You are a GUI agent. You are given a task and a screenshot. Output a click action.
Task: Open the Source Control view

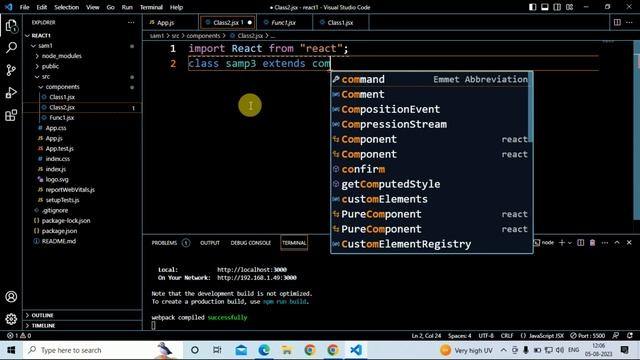[x=11, y=70]
